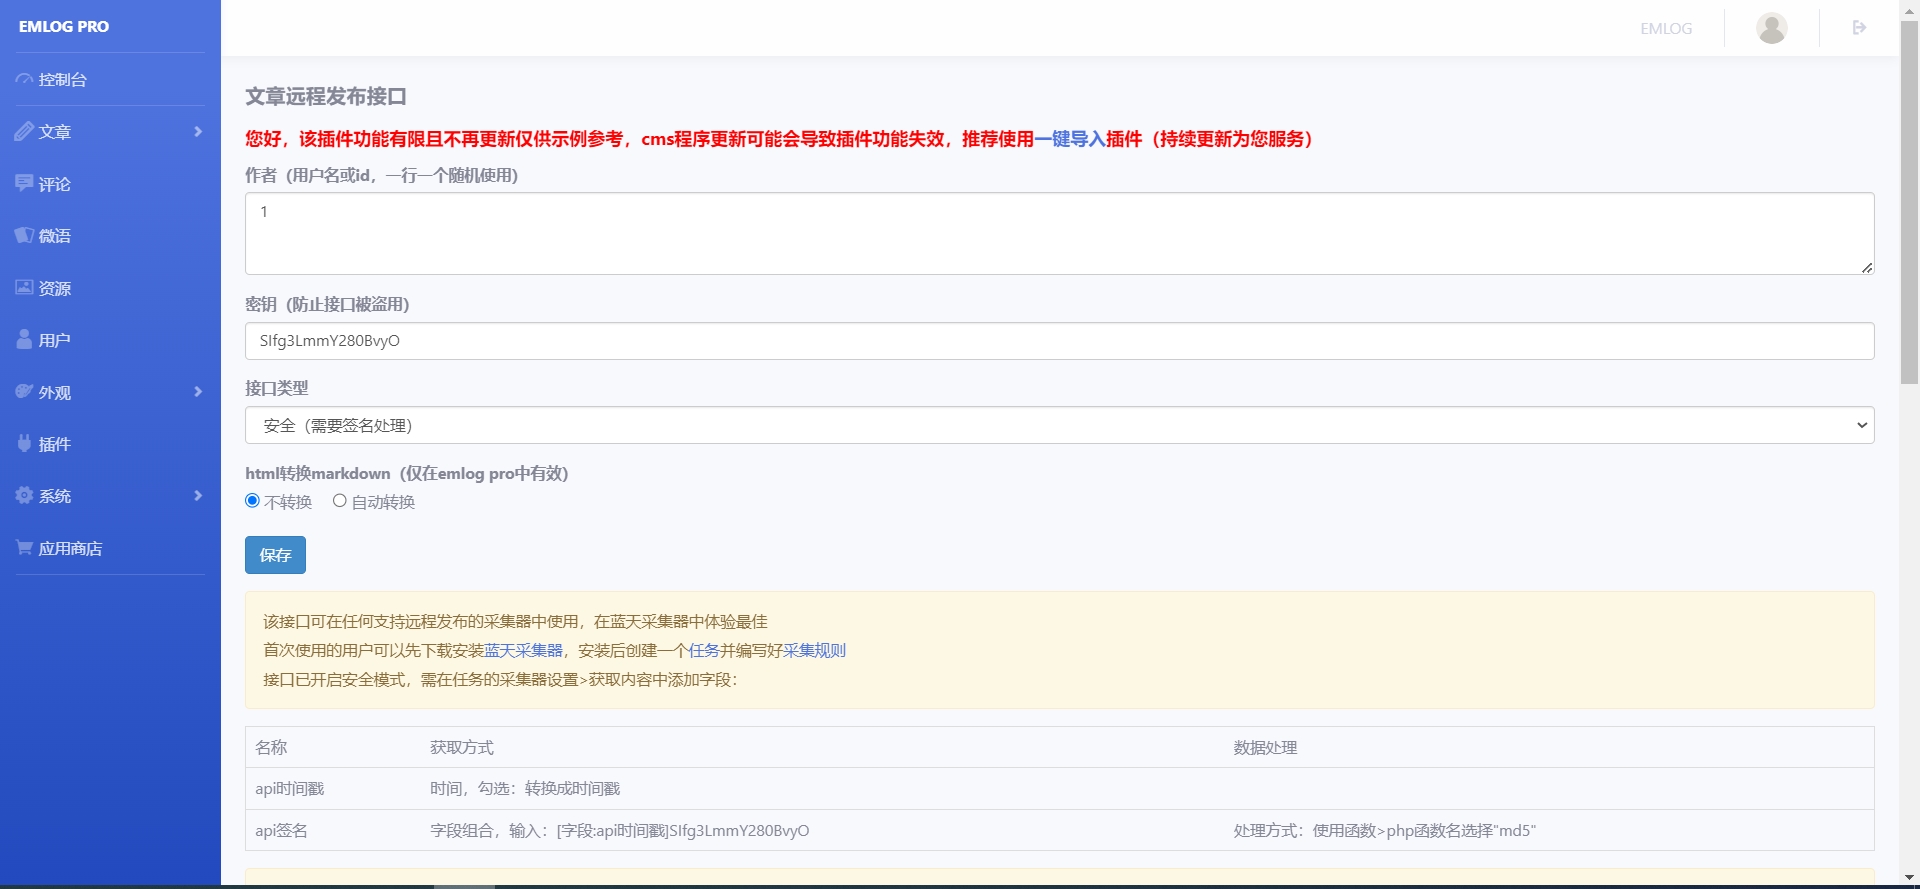Click the comment bubble icon beside 评论
The image size is (1920, 889).
[24, 183]
